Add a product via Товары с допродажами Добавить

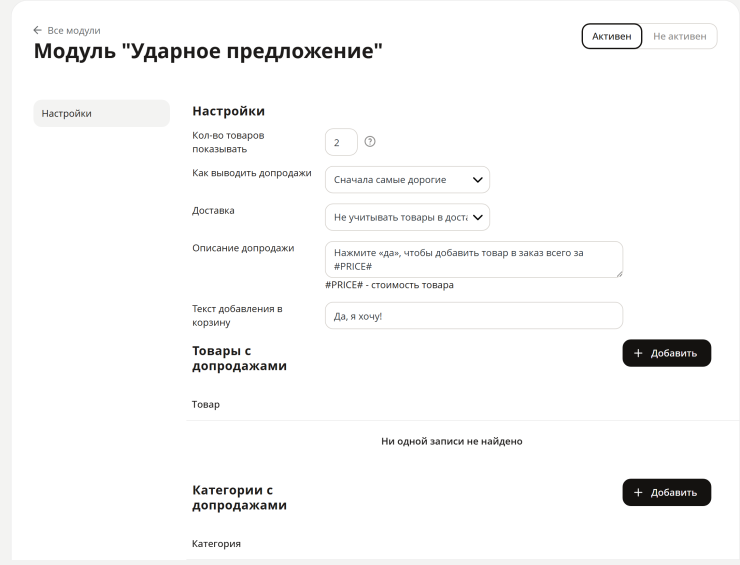tap(666, 353)
